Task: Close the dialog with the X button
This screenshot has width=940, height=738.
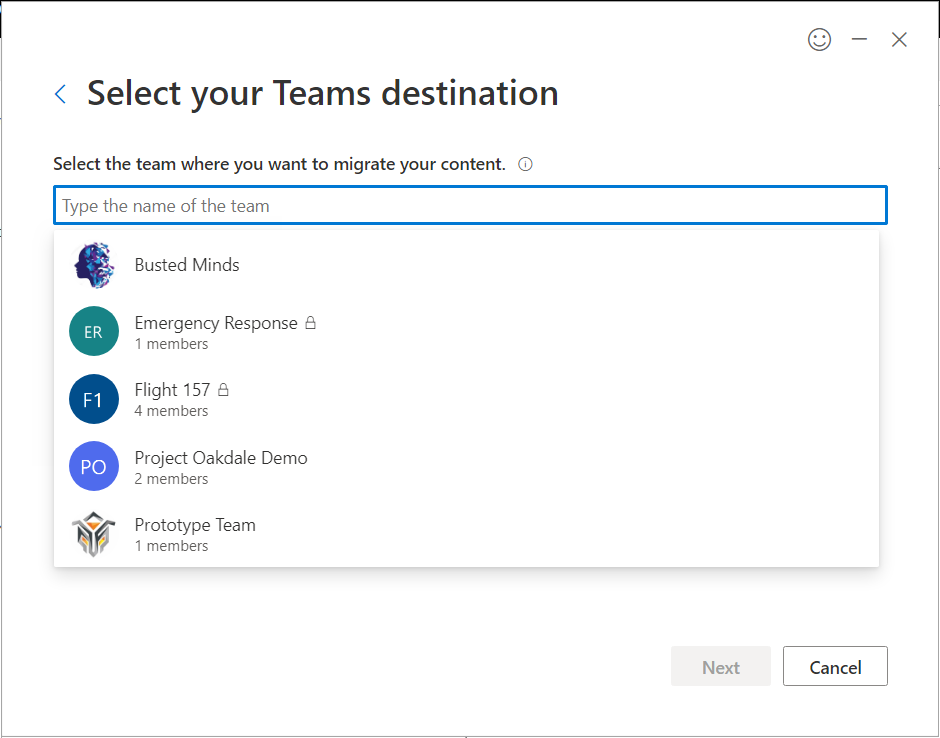Action: click(x=899, y=40)
